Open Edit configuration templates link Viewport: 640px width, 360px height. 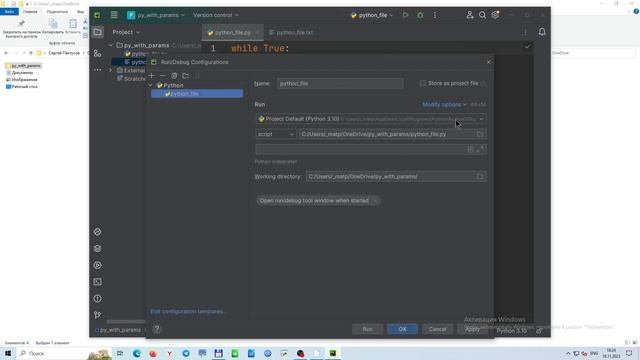(188, 311)
